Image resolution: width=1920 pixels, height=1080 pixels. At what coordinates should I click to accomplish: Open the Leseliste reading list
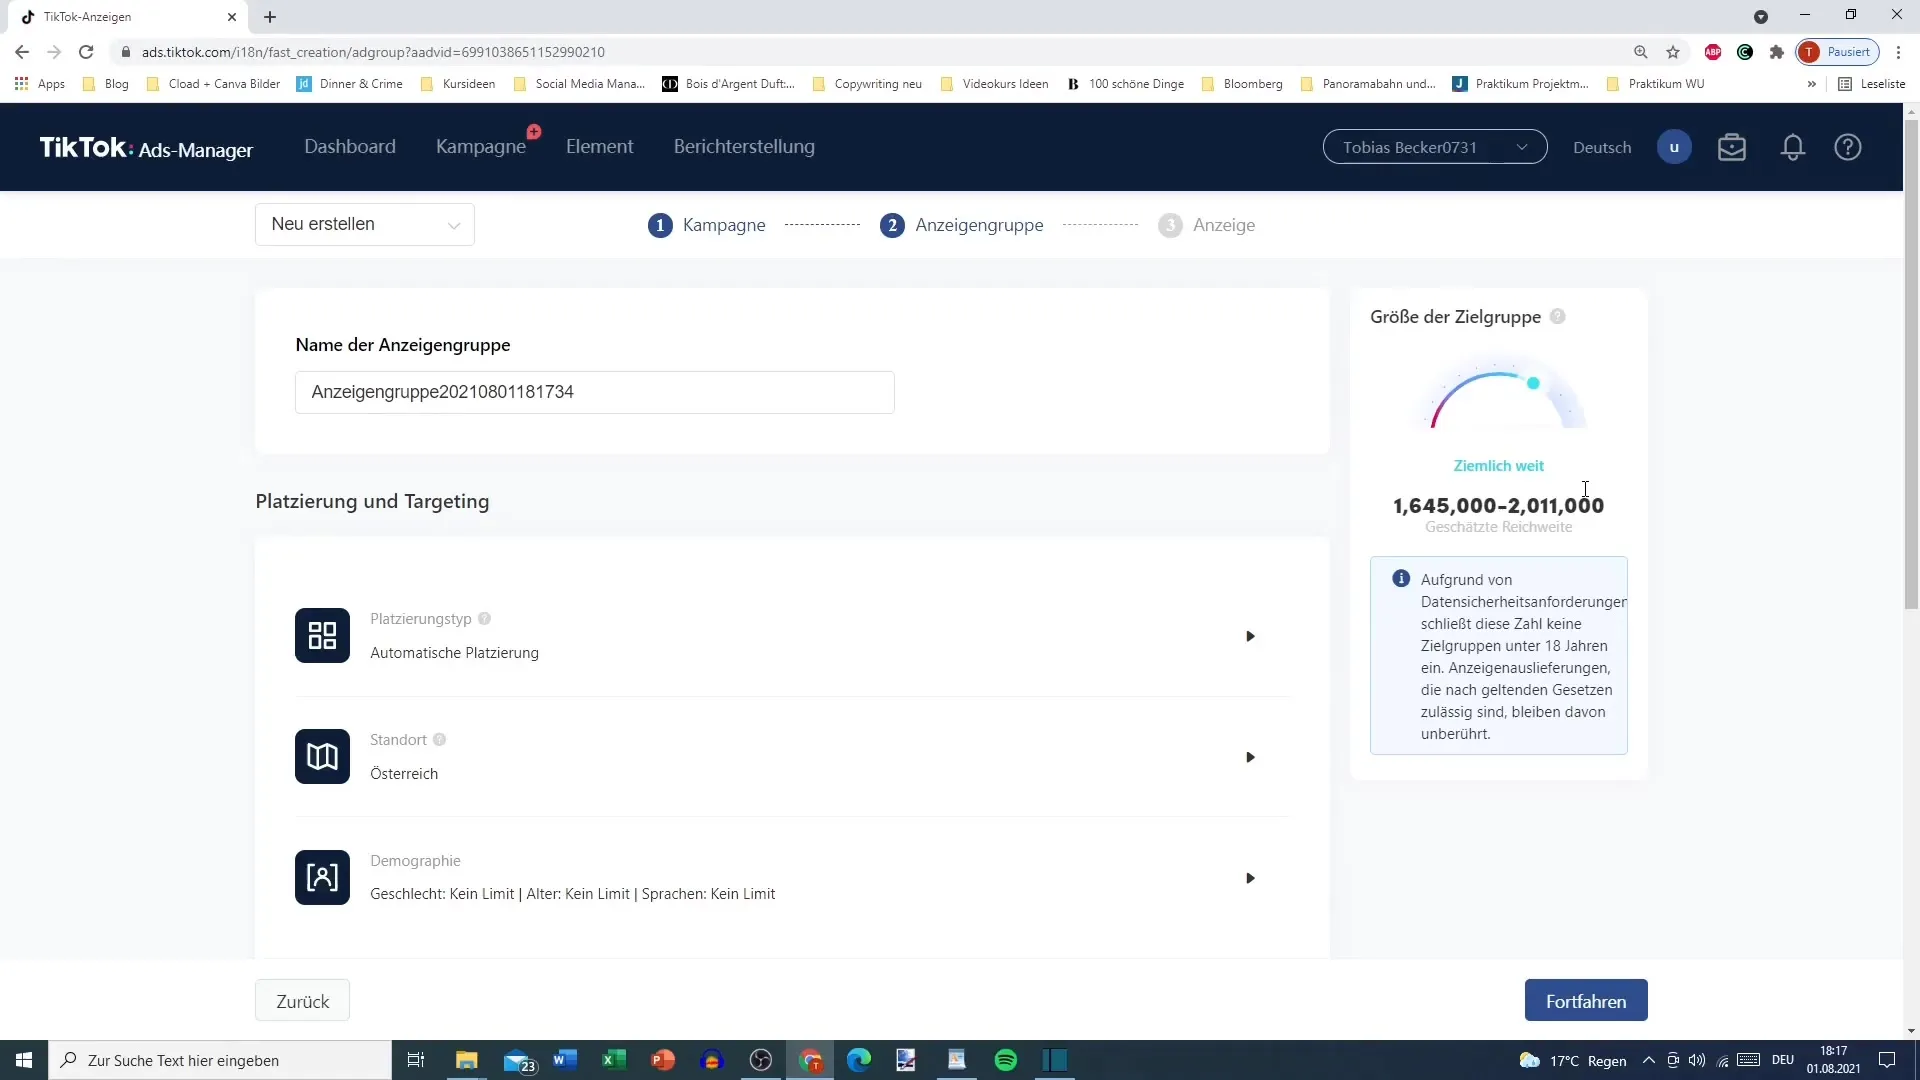(1872, 84)
